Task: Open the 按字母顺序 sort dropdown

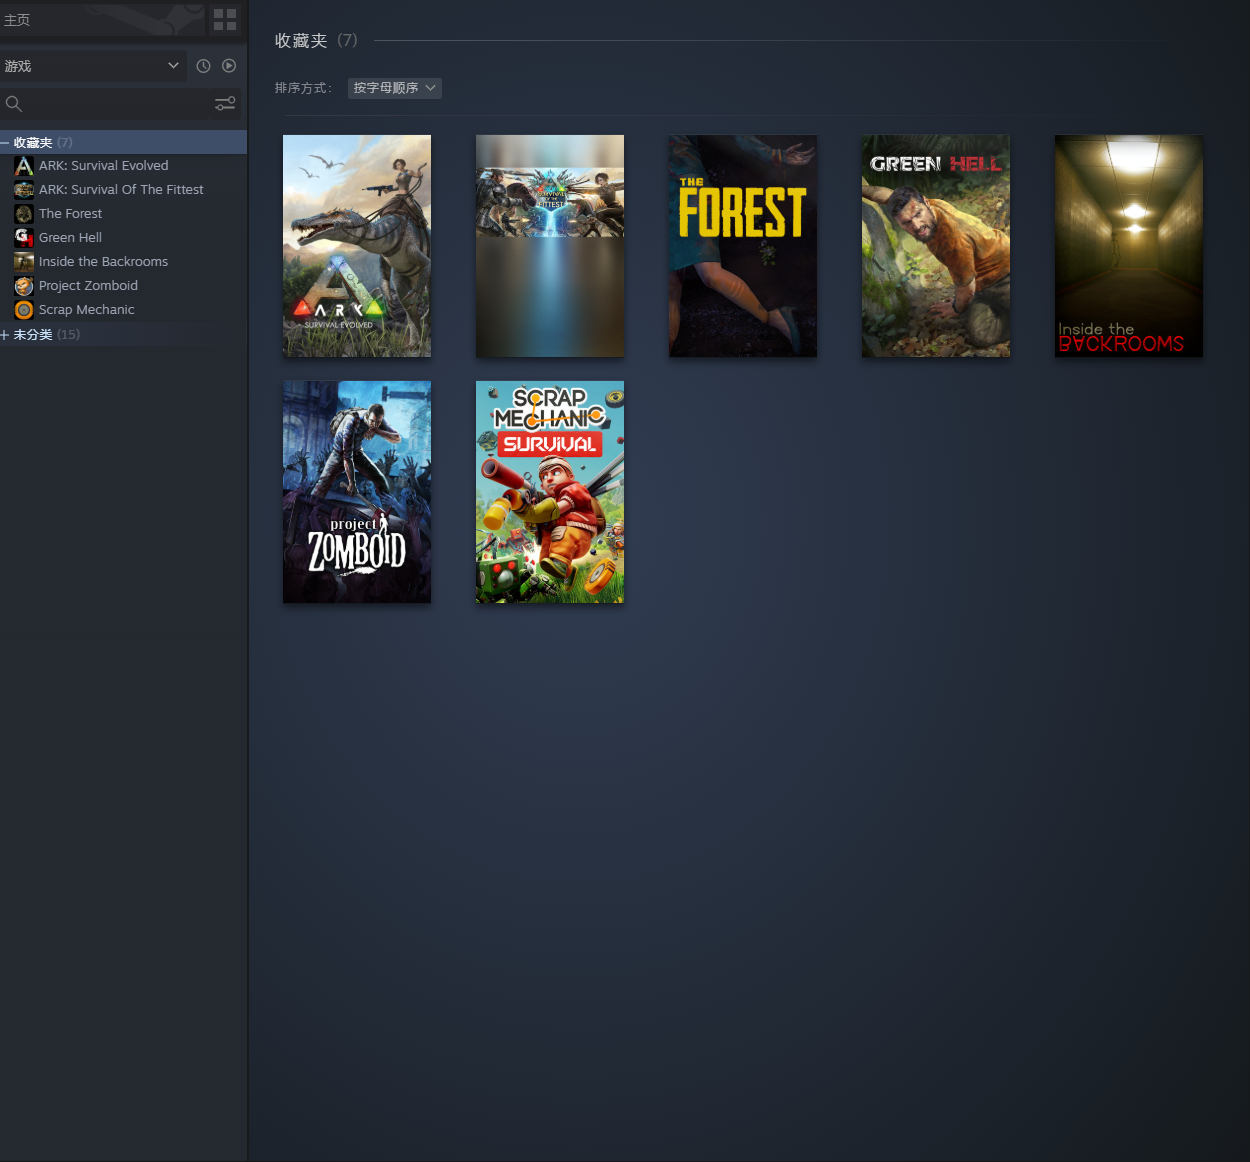Action: click(395, 88)
